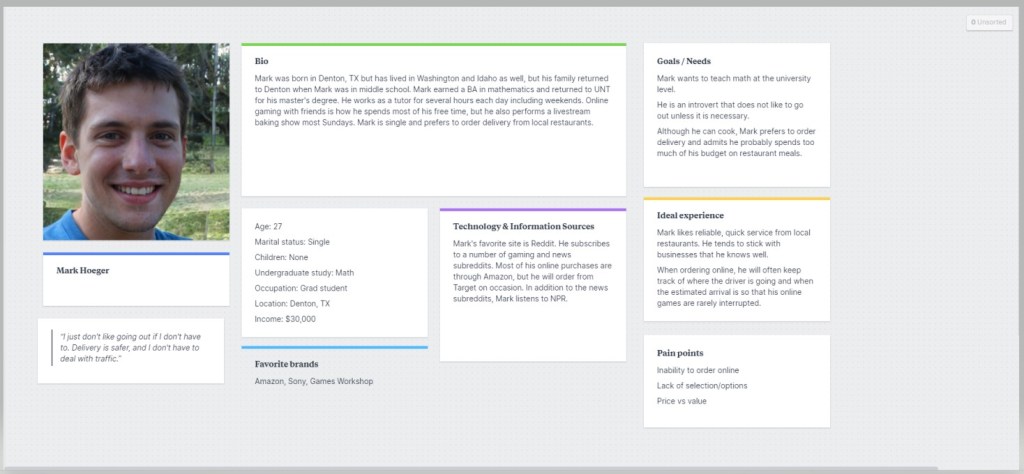
Task: Click the Goals / Needs heading
Action: click(684, 62)
